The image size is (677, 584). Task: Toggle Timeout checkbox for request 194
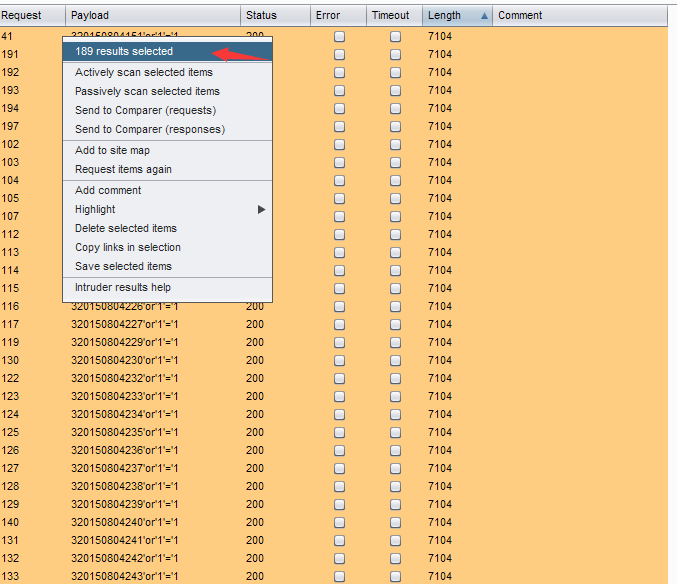click(x=395, y=109)
